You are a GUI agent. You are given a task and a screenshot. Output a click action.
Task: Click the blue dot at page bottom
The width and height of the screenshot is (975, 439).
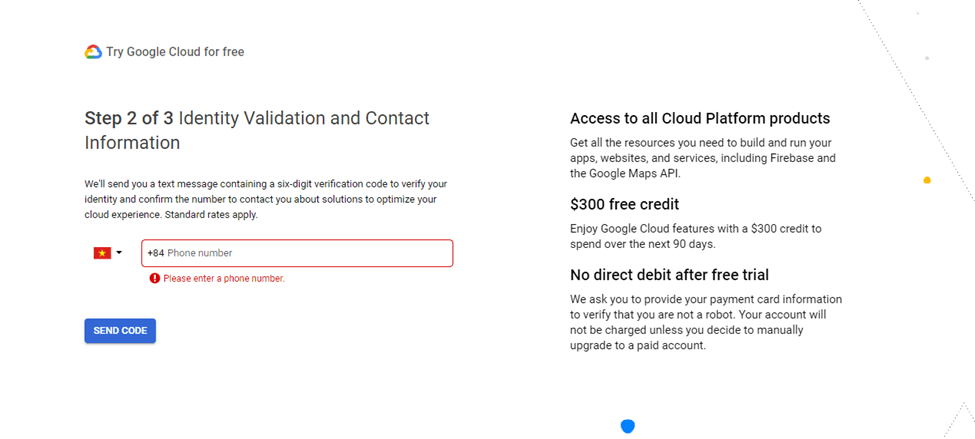(628, 427)
